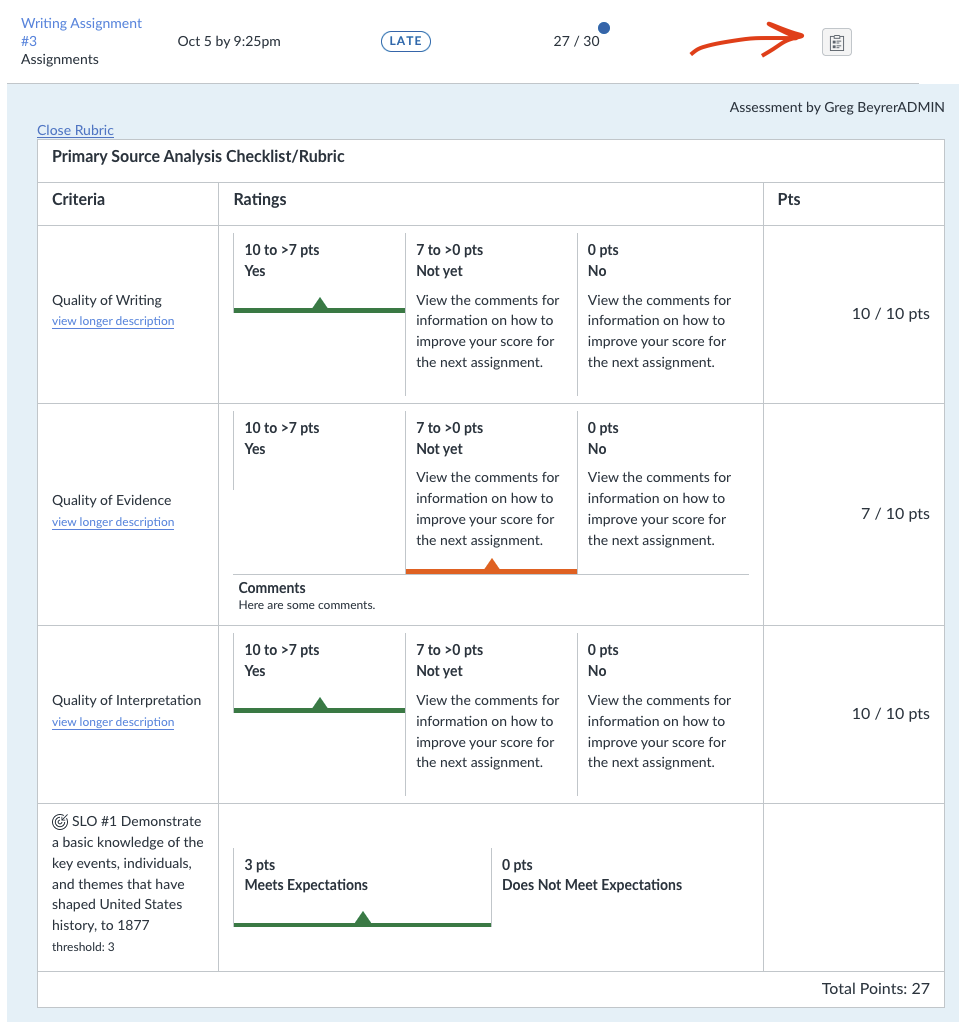Screen dimensions: 967x1033
Task: Click the Close Rubric link
Action: pos(75,130)
